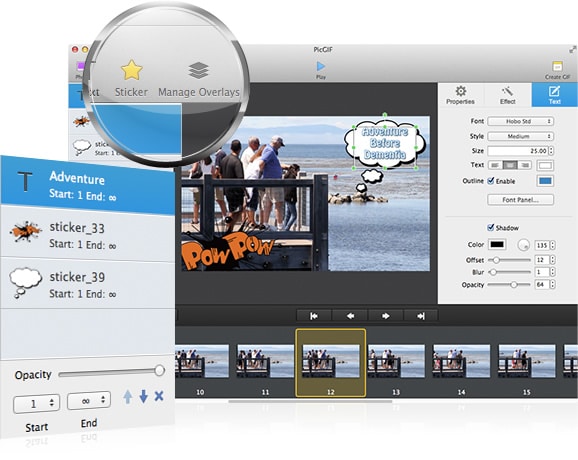Click the Font Panel... button
The height and width of the screenshot is (460, 578).
click(x=520, y=200)
